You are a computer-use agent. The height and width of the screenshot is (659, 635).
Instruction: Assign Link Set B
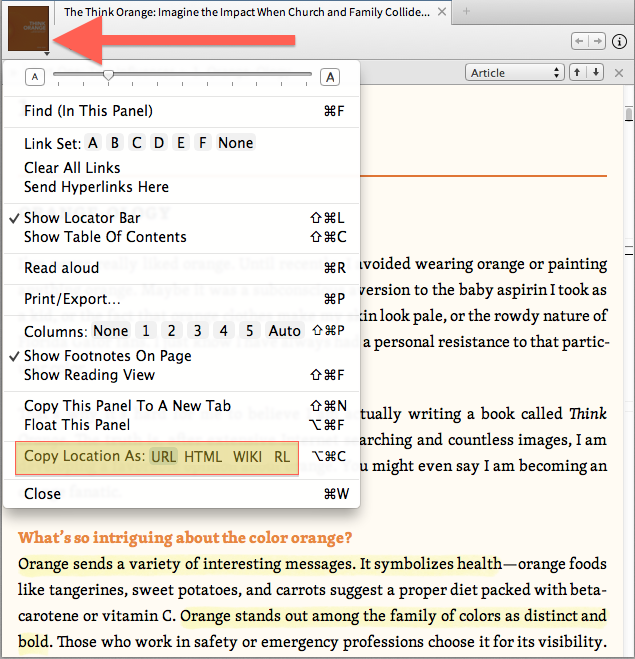coord(115,143)
